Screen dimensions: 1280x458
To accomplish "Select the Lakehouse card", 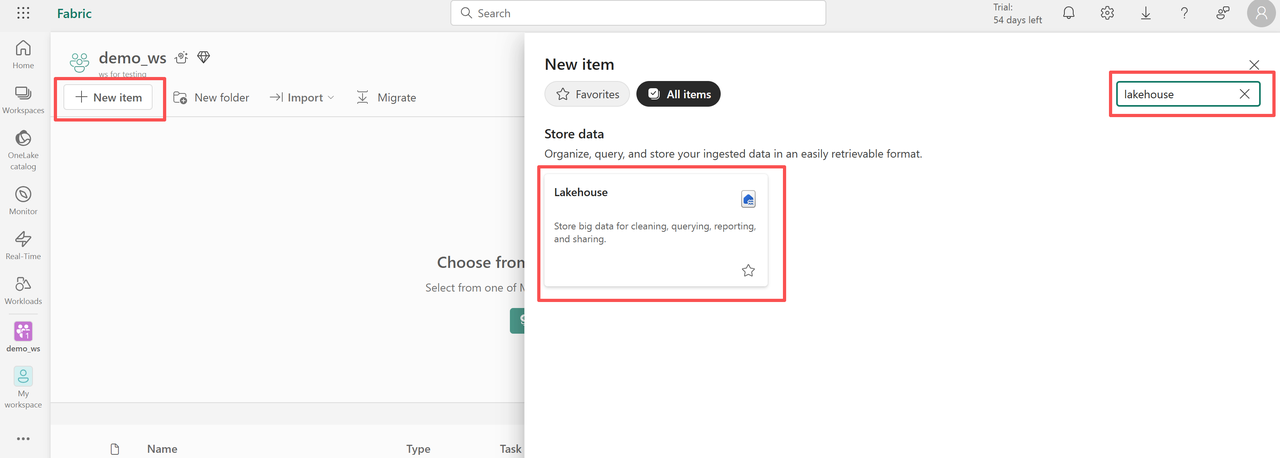I will 655,230.
